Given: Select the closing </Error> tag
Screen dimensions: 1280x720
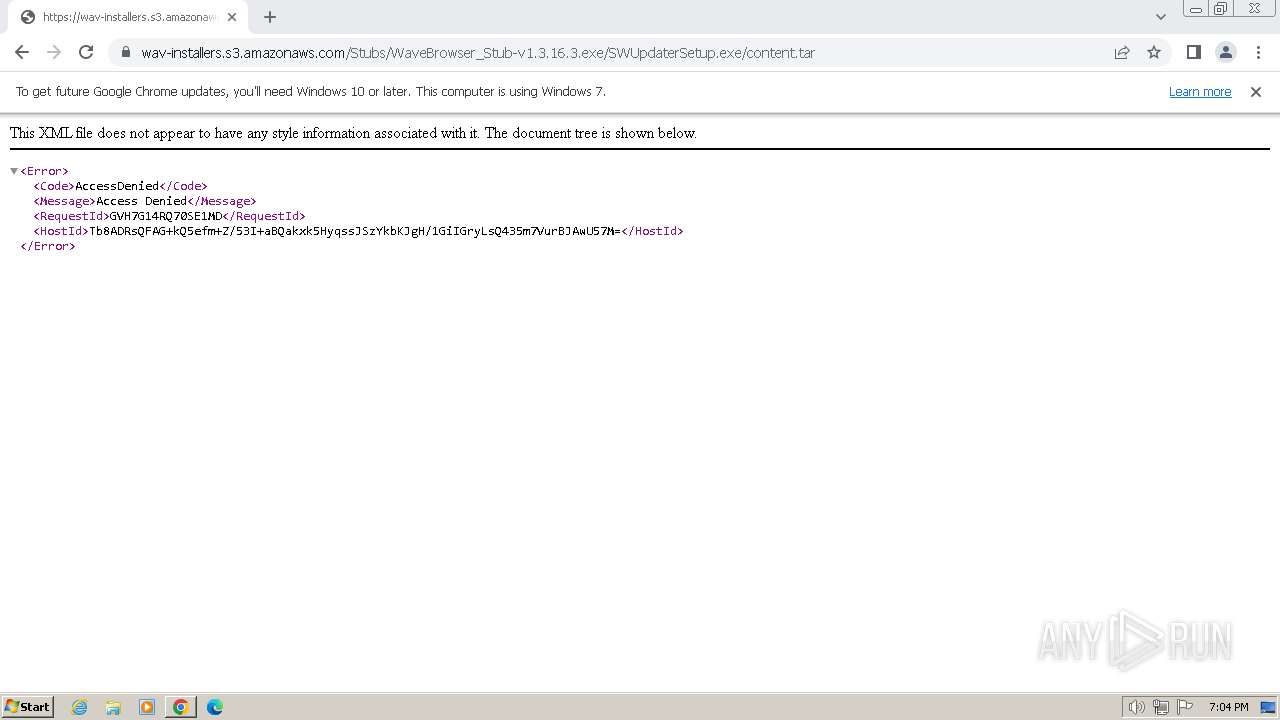Looking at the screenshot, I should tap(48, 246).
